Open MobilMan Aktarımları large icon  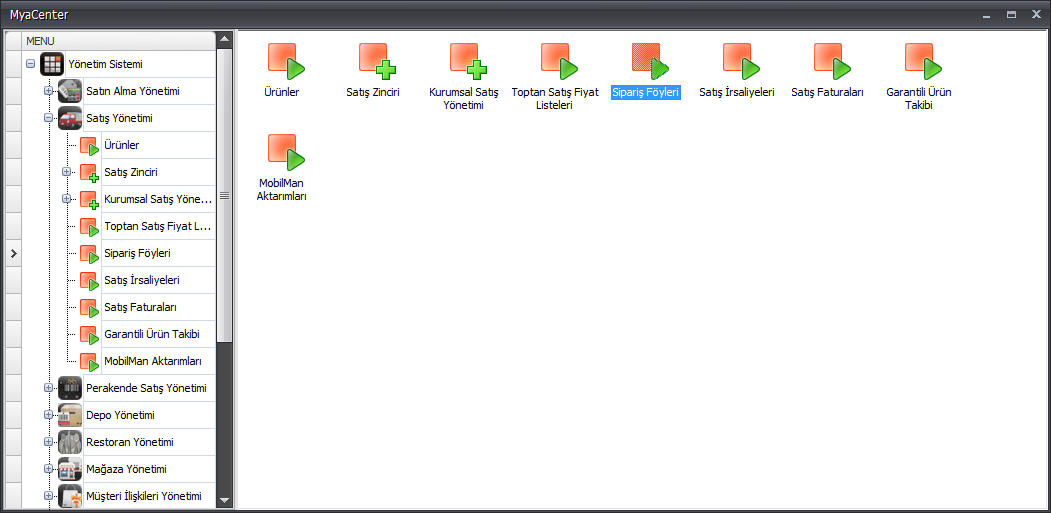[x=286, y=152]
